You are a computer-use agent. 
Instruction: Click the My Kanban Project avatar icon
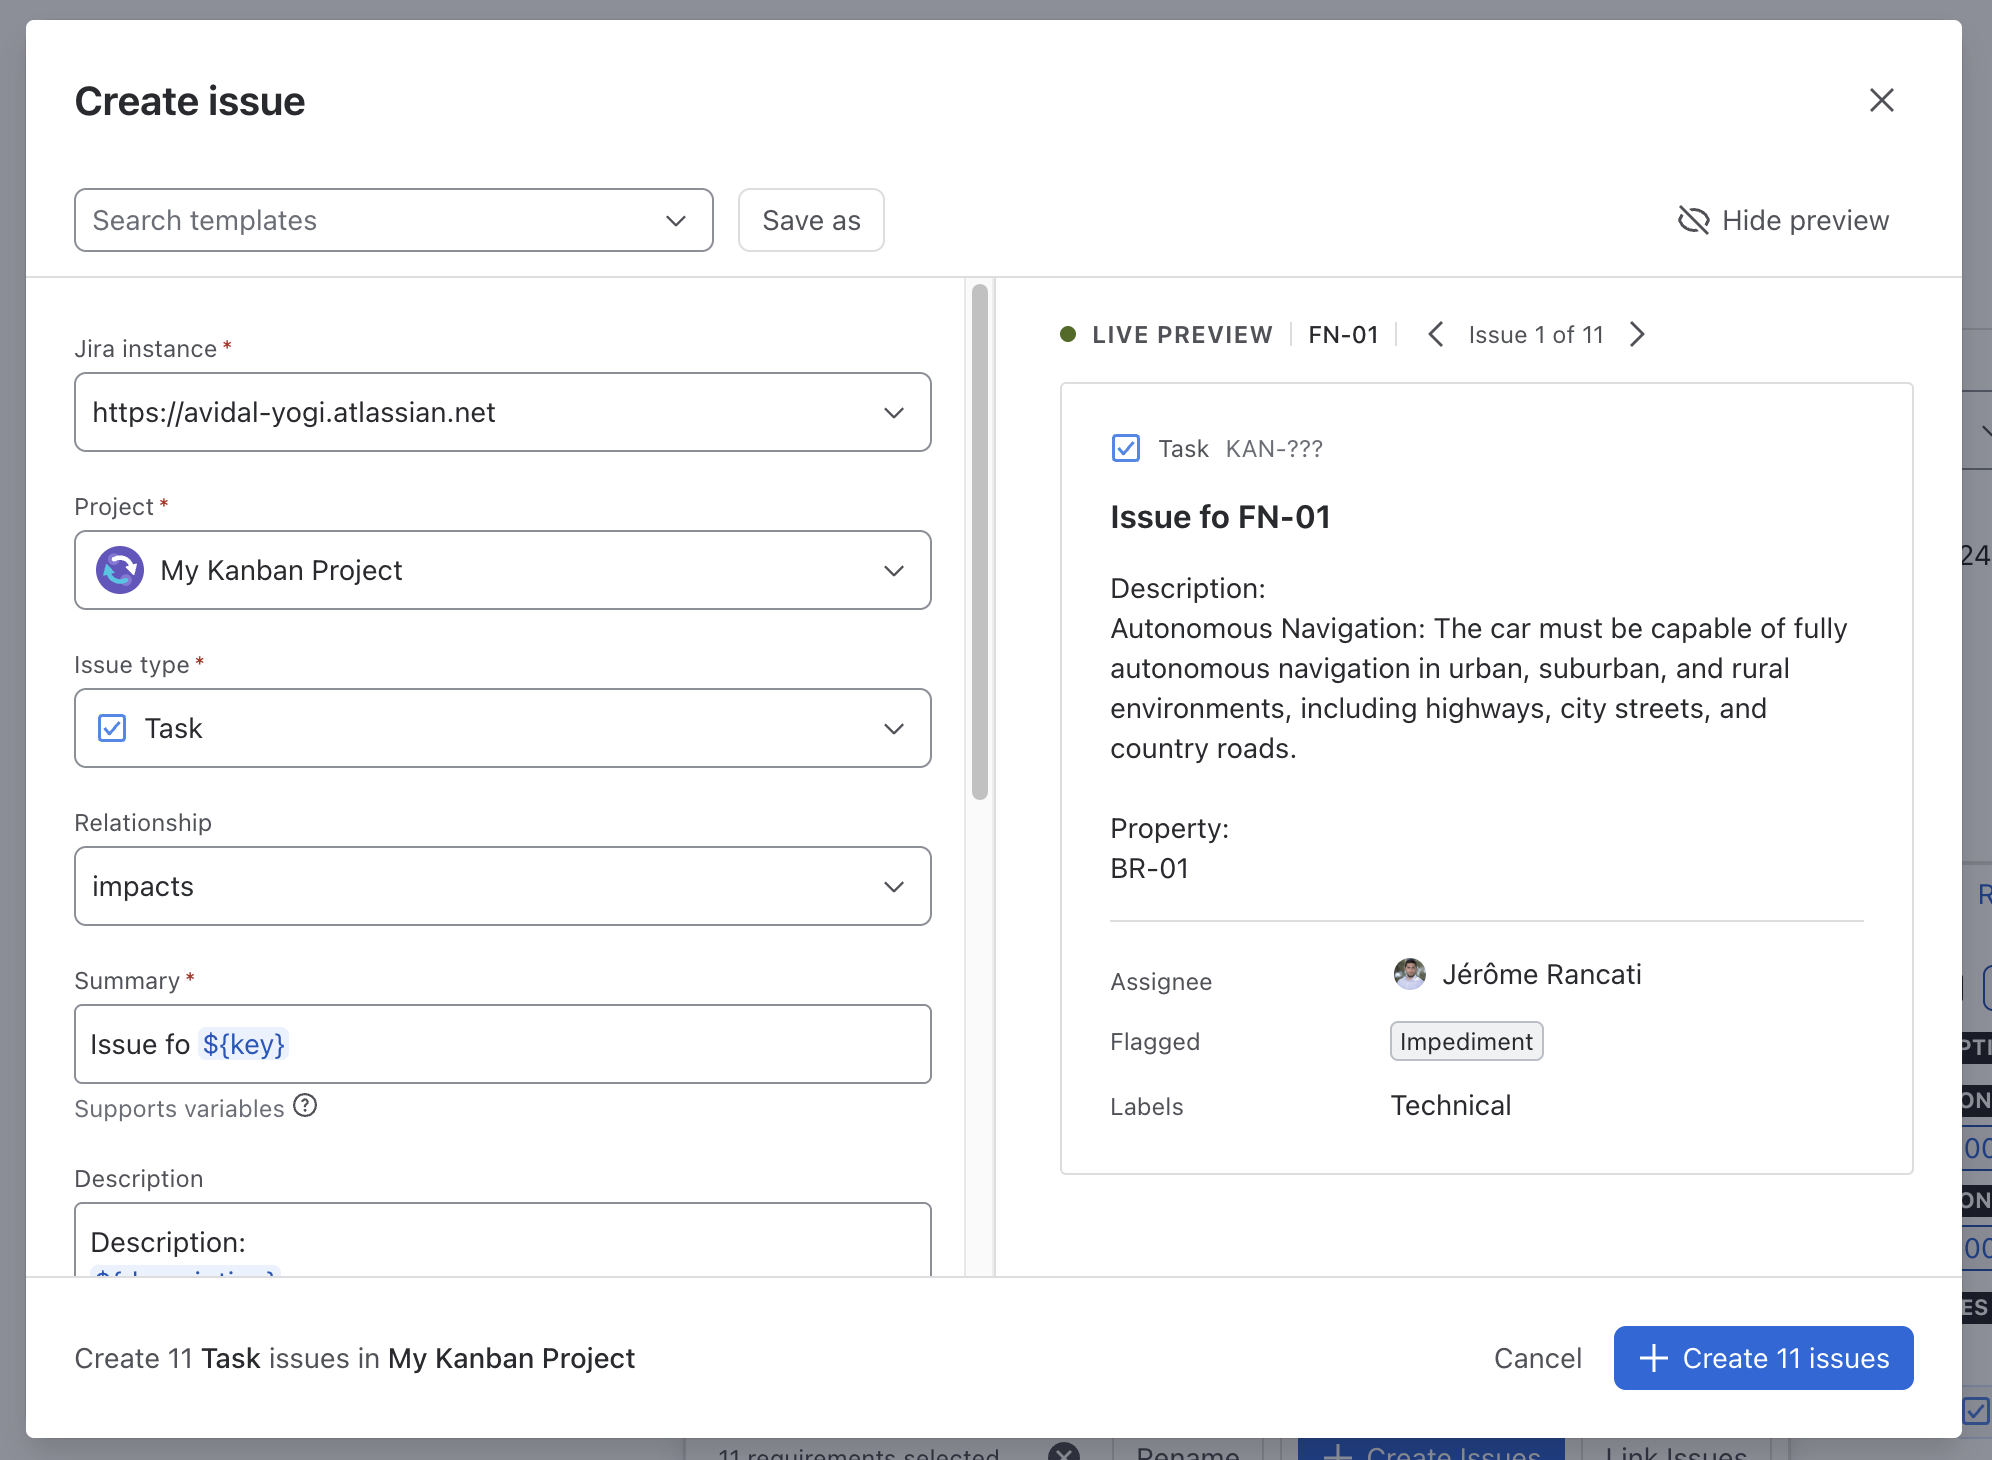[120, 570]
